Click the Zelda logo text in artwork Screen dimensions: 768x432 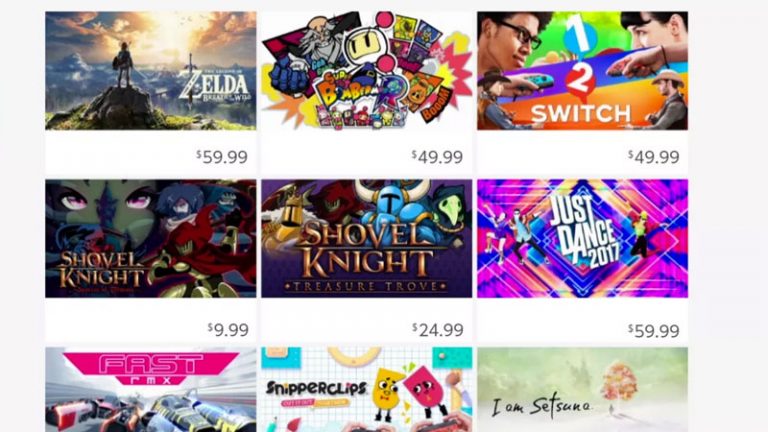(216, 87)
